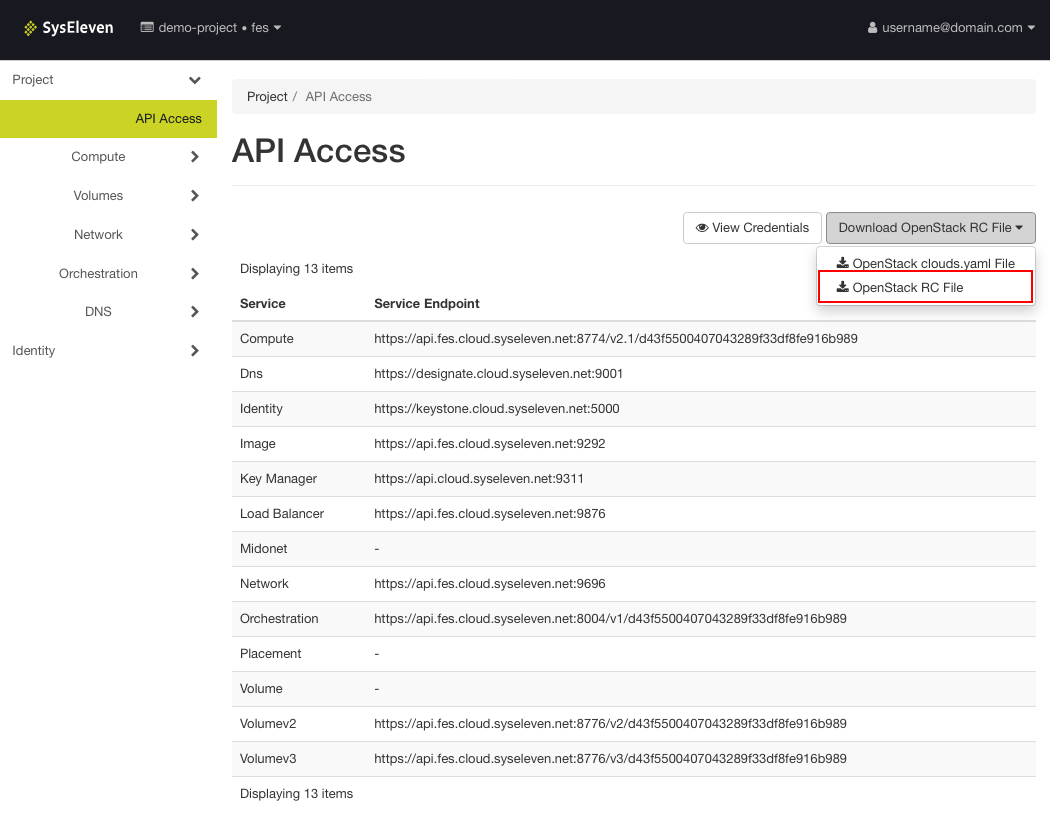Click the user avatar icon in header
The width and height of the screenshot is (1050, 821).
(872, 27)
